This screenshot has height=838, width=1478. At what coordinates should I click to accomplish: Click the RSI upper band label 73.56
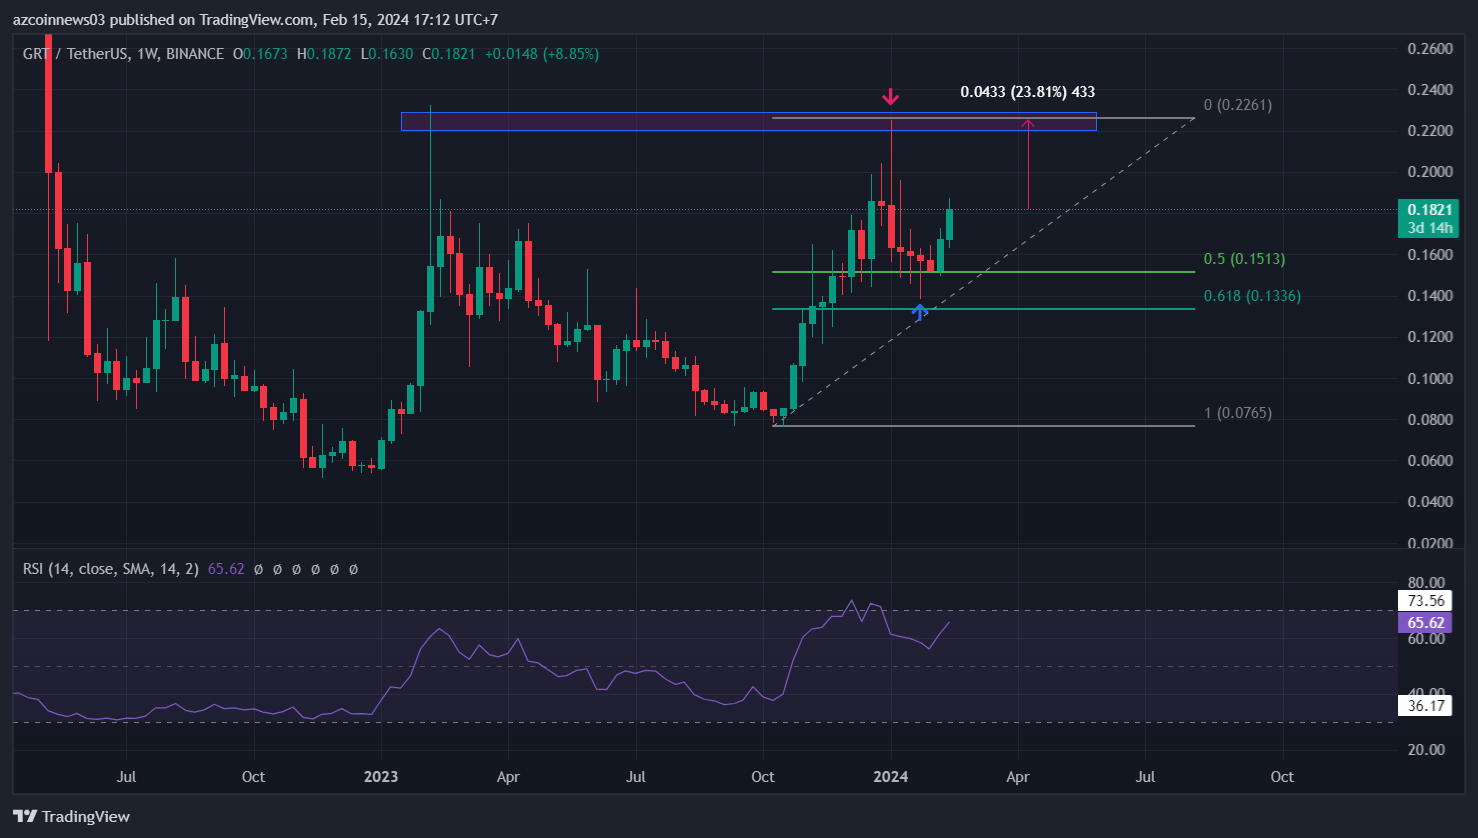pyautogui.click(x=1425, y=600)
